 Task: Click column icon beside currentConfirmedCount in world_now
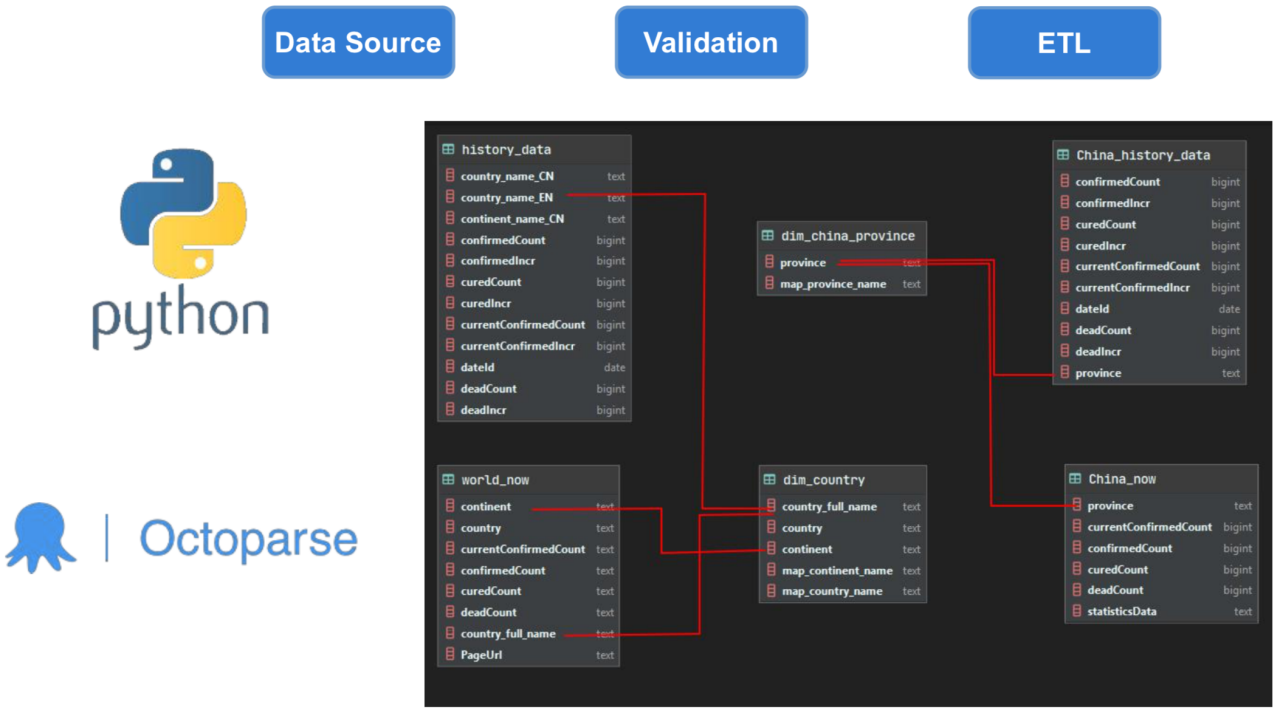450,549
